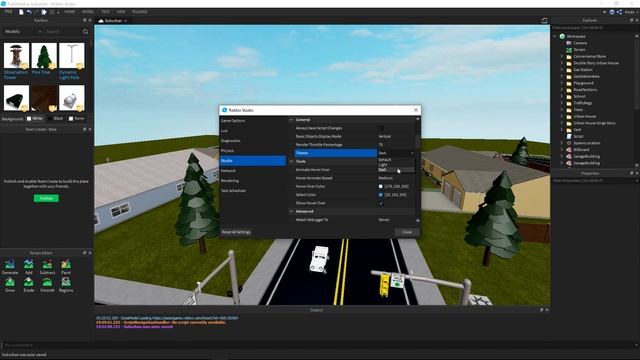Collapse the Workspace tree node
640x360 pixels.
tap(556, 36)
